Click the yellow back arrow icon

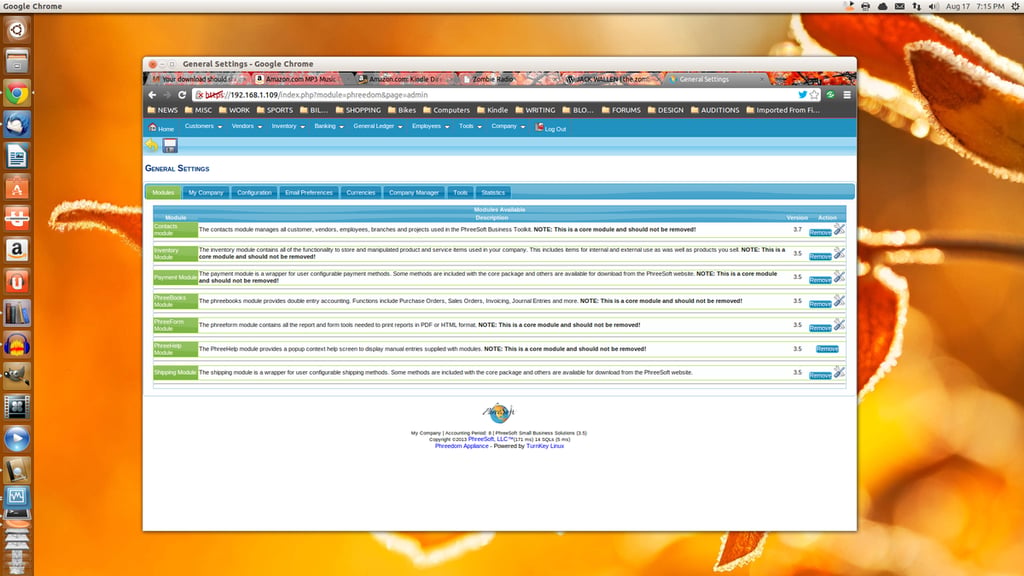coord(152,145)
